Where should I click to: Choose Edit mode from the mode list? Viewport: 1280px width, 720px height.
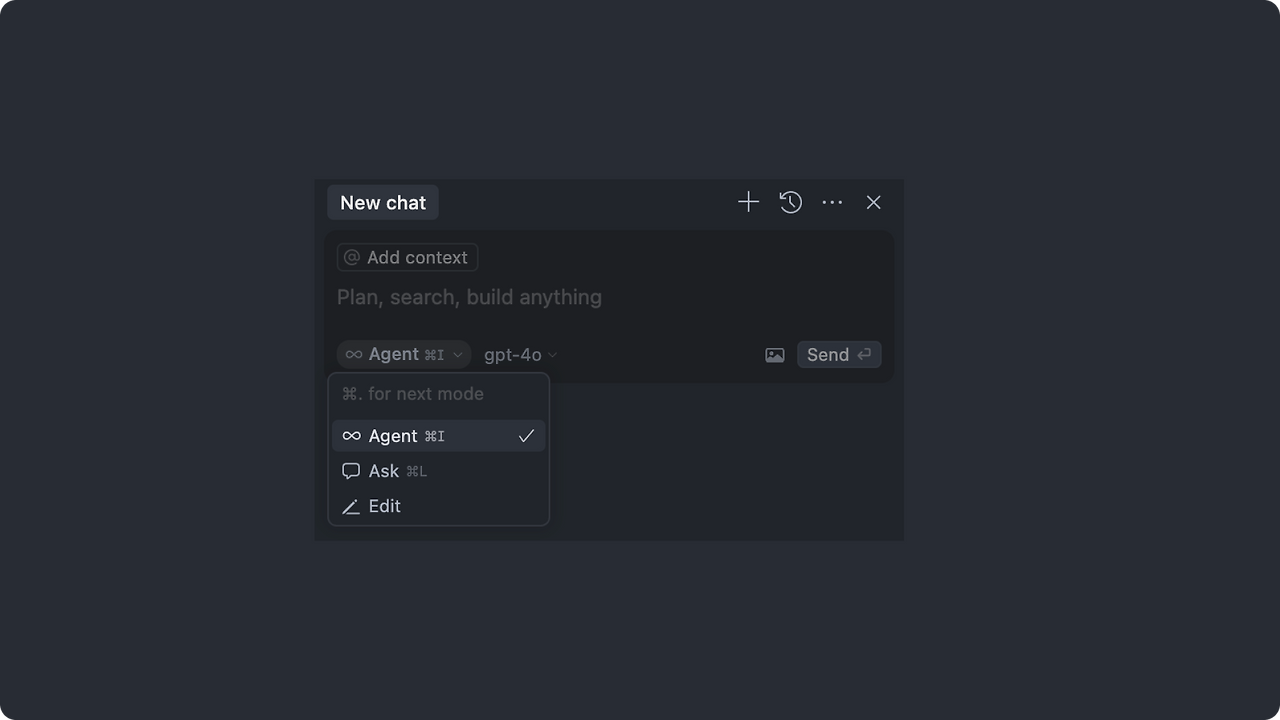[385, 506]
